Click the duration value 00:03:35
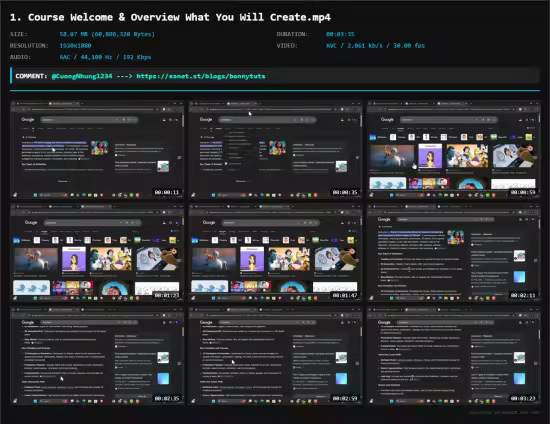This screenshot has height=424, width=550. coord(340,34)
